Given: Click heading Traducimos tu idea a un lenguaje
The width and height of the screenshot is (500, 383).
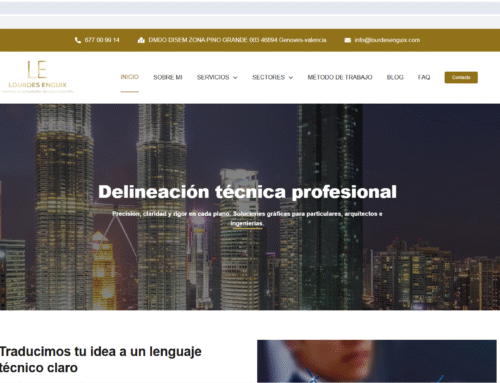Looking at the screenshot, I should click(100, 360).
